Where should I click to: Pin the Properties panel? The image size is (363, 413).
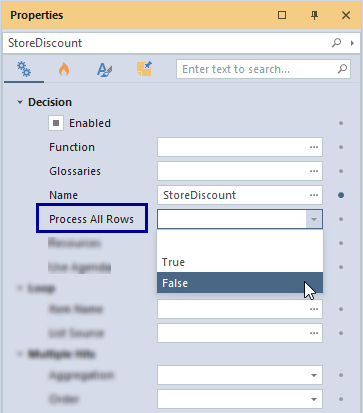pyautogui.click(x=314, y=15)
